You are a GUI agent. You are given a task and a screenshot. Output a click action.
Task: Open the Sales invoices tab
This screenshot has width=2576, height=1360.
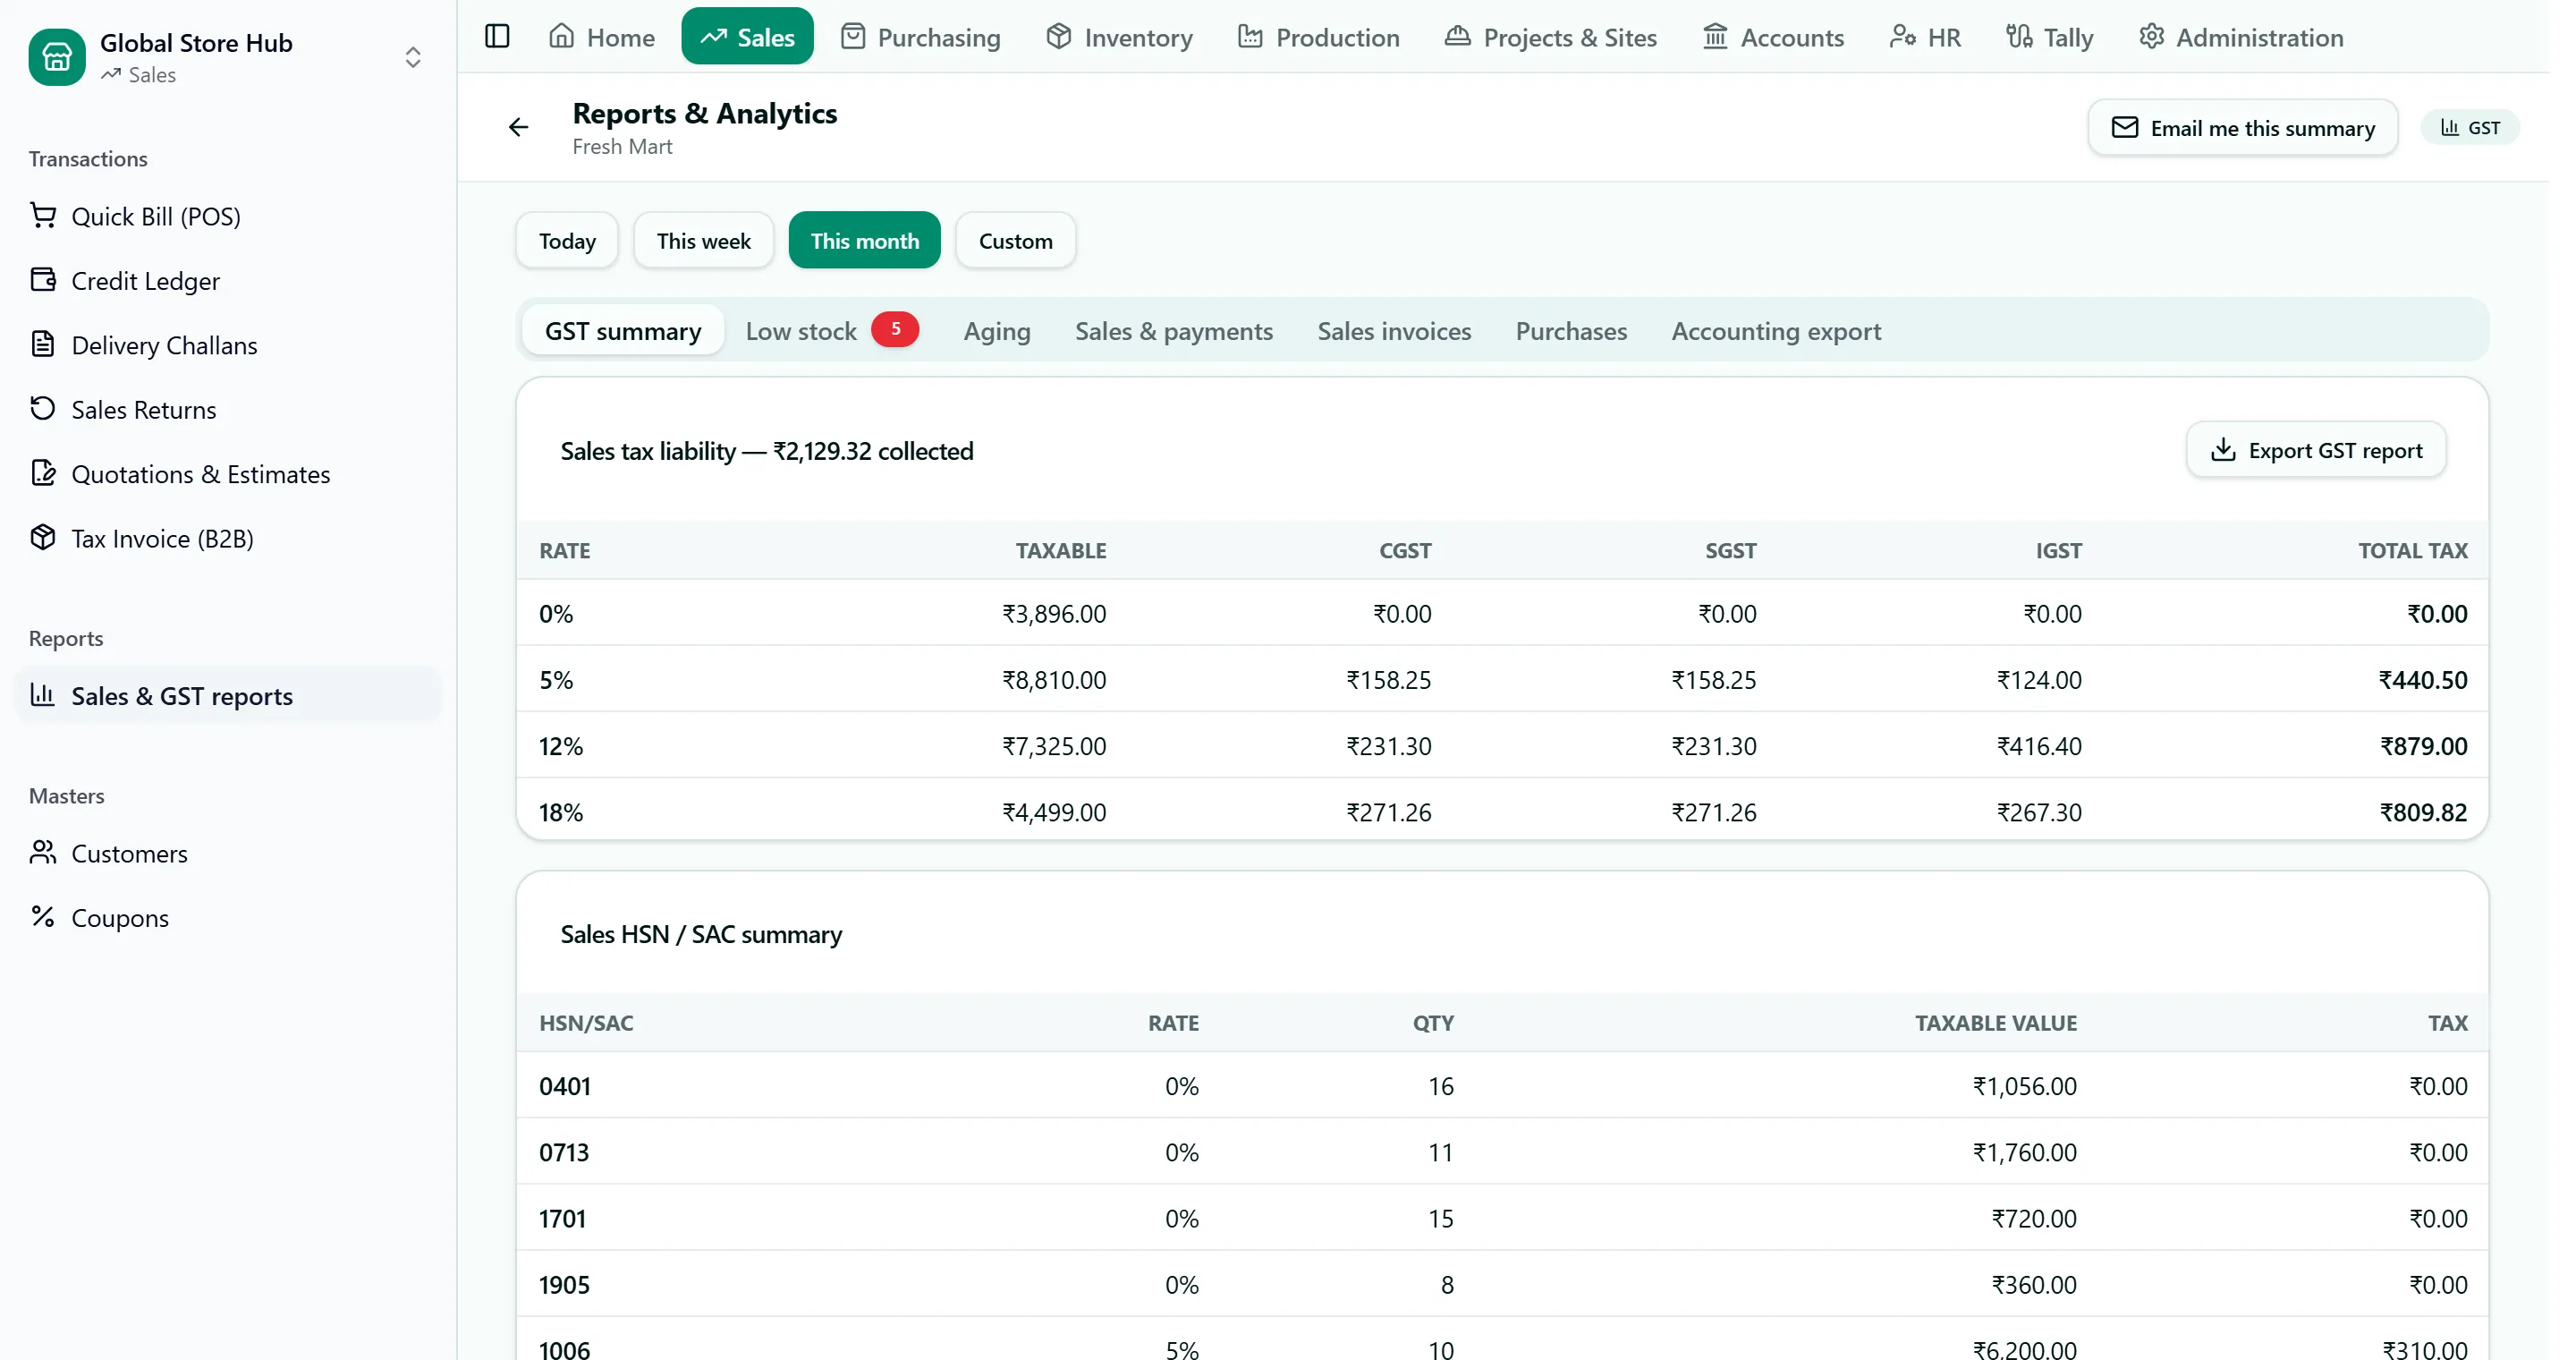[x=1394, y=331]
